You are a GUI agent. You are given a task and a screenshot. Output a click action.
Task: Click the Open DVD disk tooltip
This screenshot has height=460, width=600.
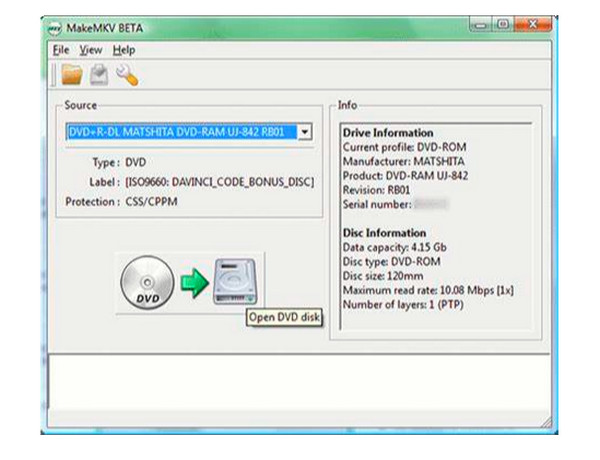tap(284, 317)
